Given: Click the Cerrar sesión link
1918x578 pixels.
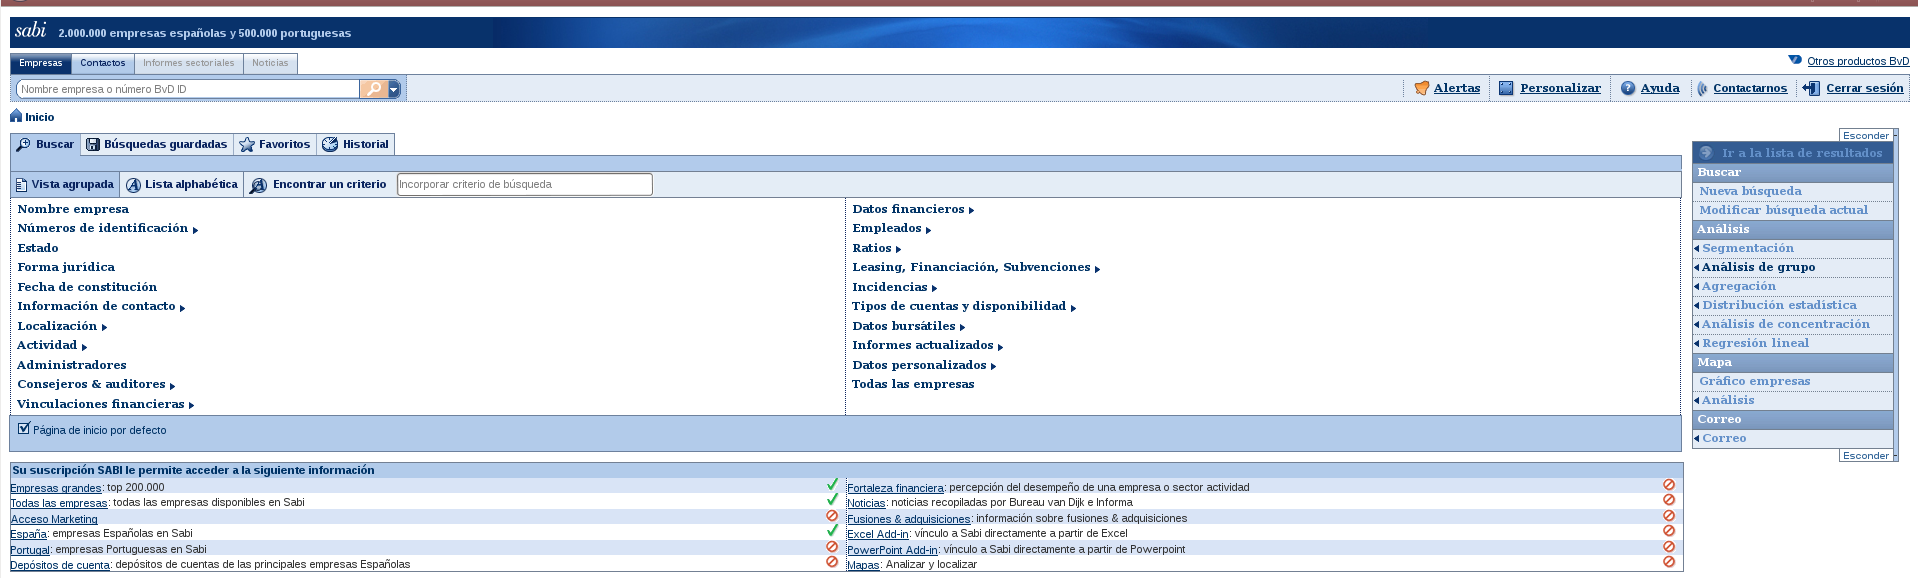Looking at the screenshot, I should [x=1865, y=88].
